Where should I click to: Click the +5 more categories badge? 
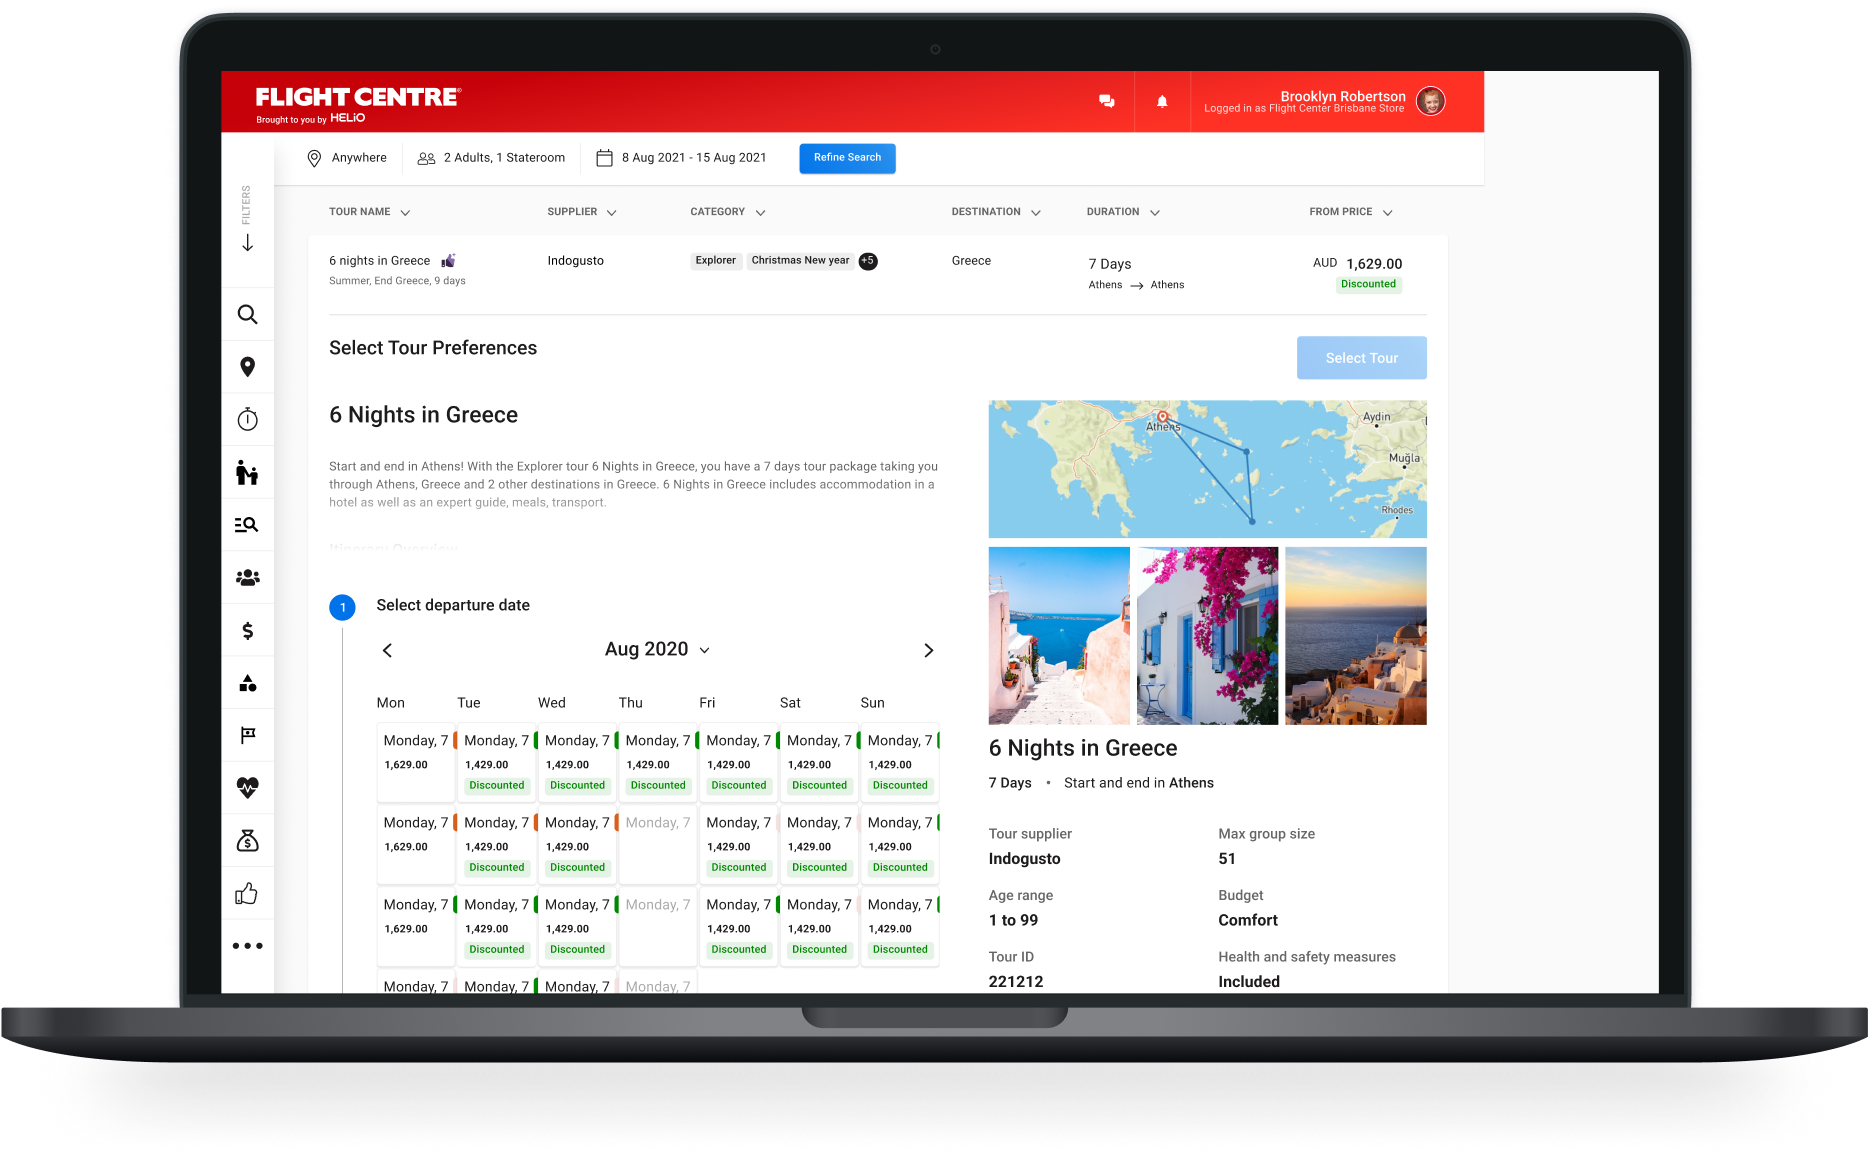click(x=868, y=261)
